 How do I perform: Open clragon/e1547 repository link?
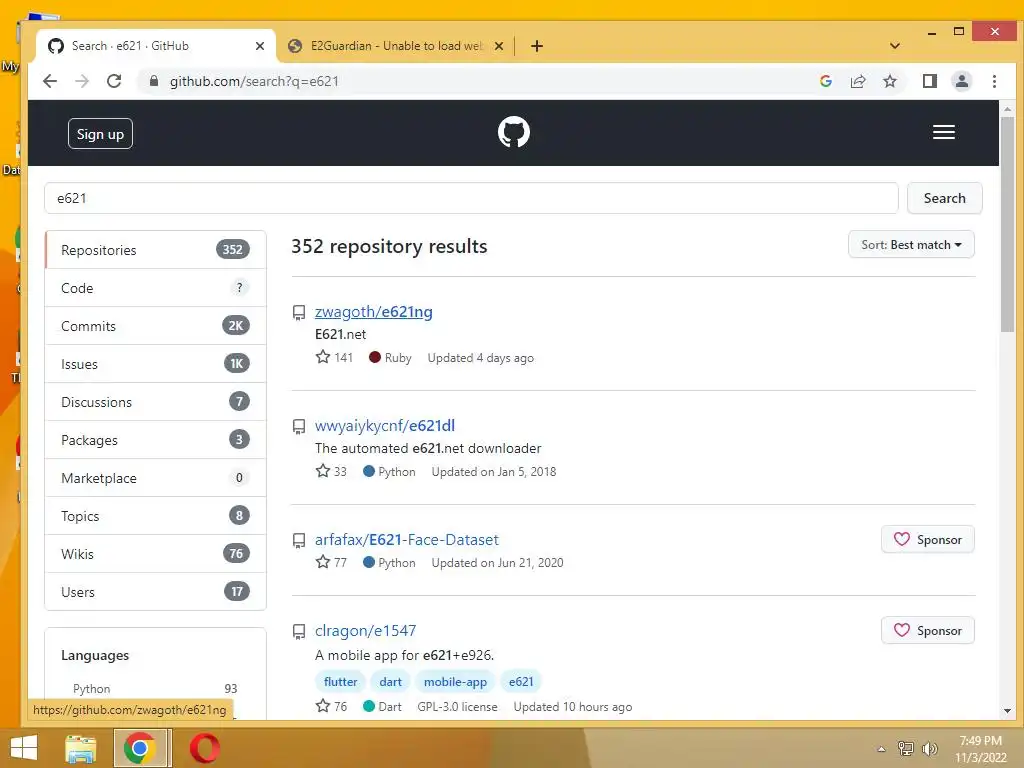coord(365,630)
